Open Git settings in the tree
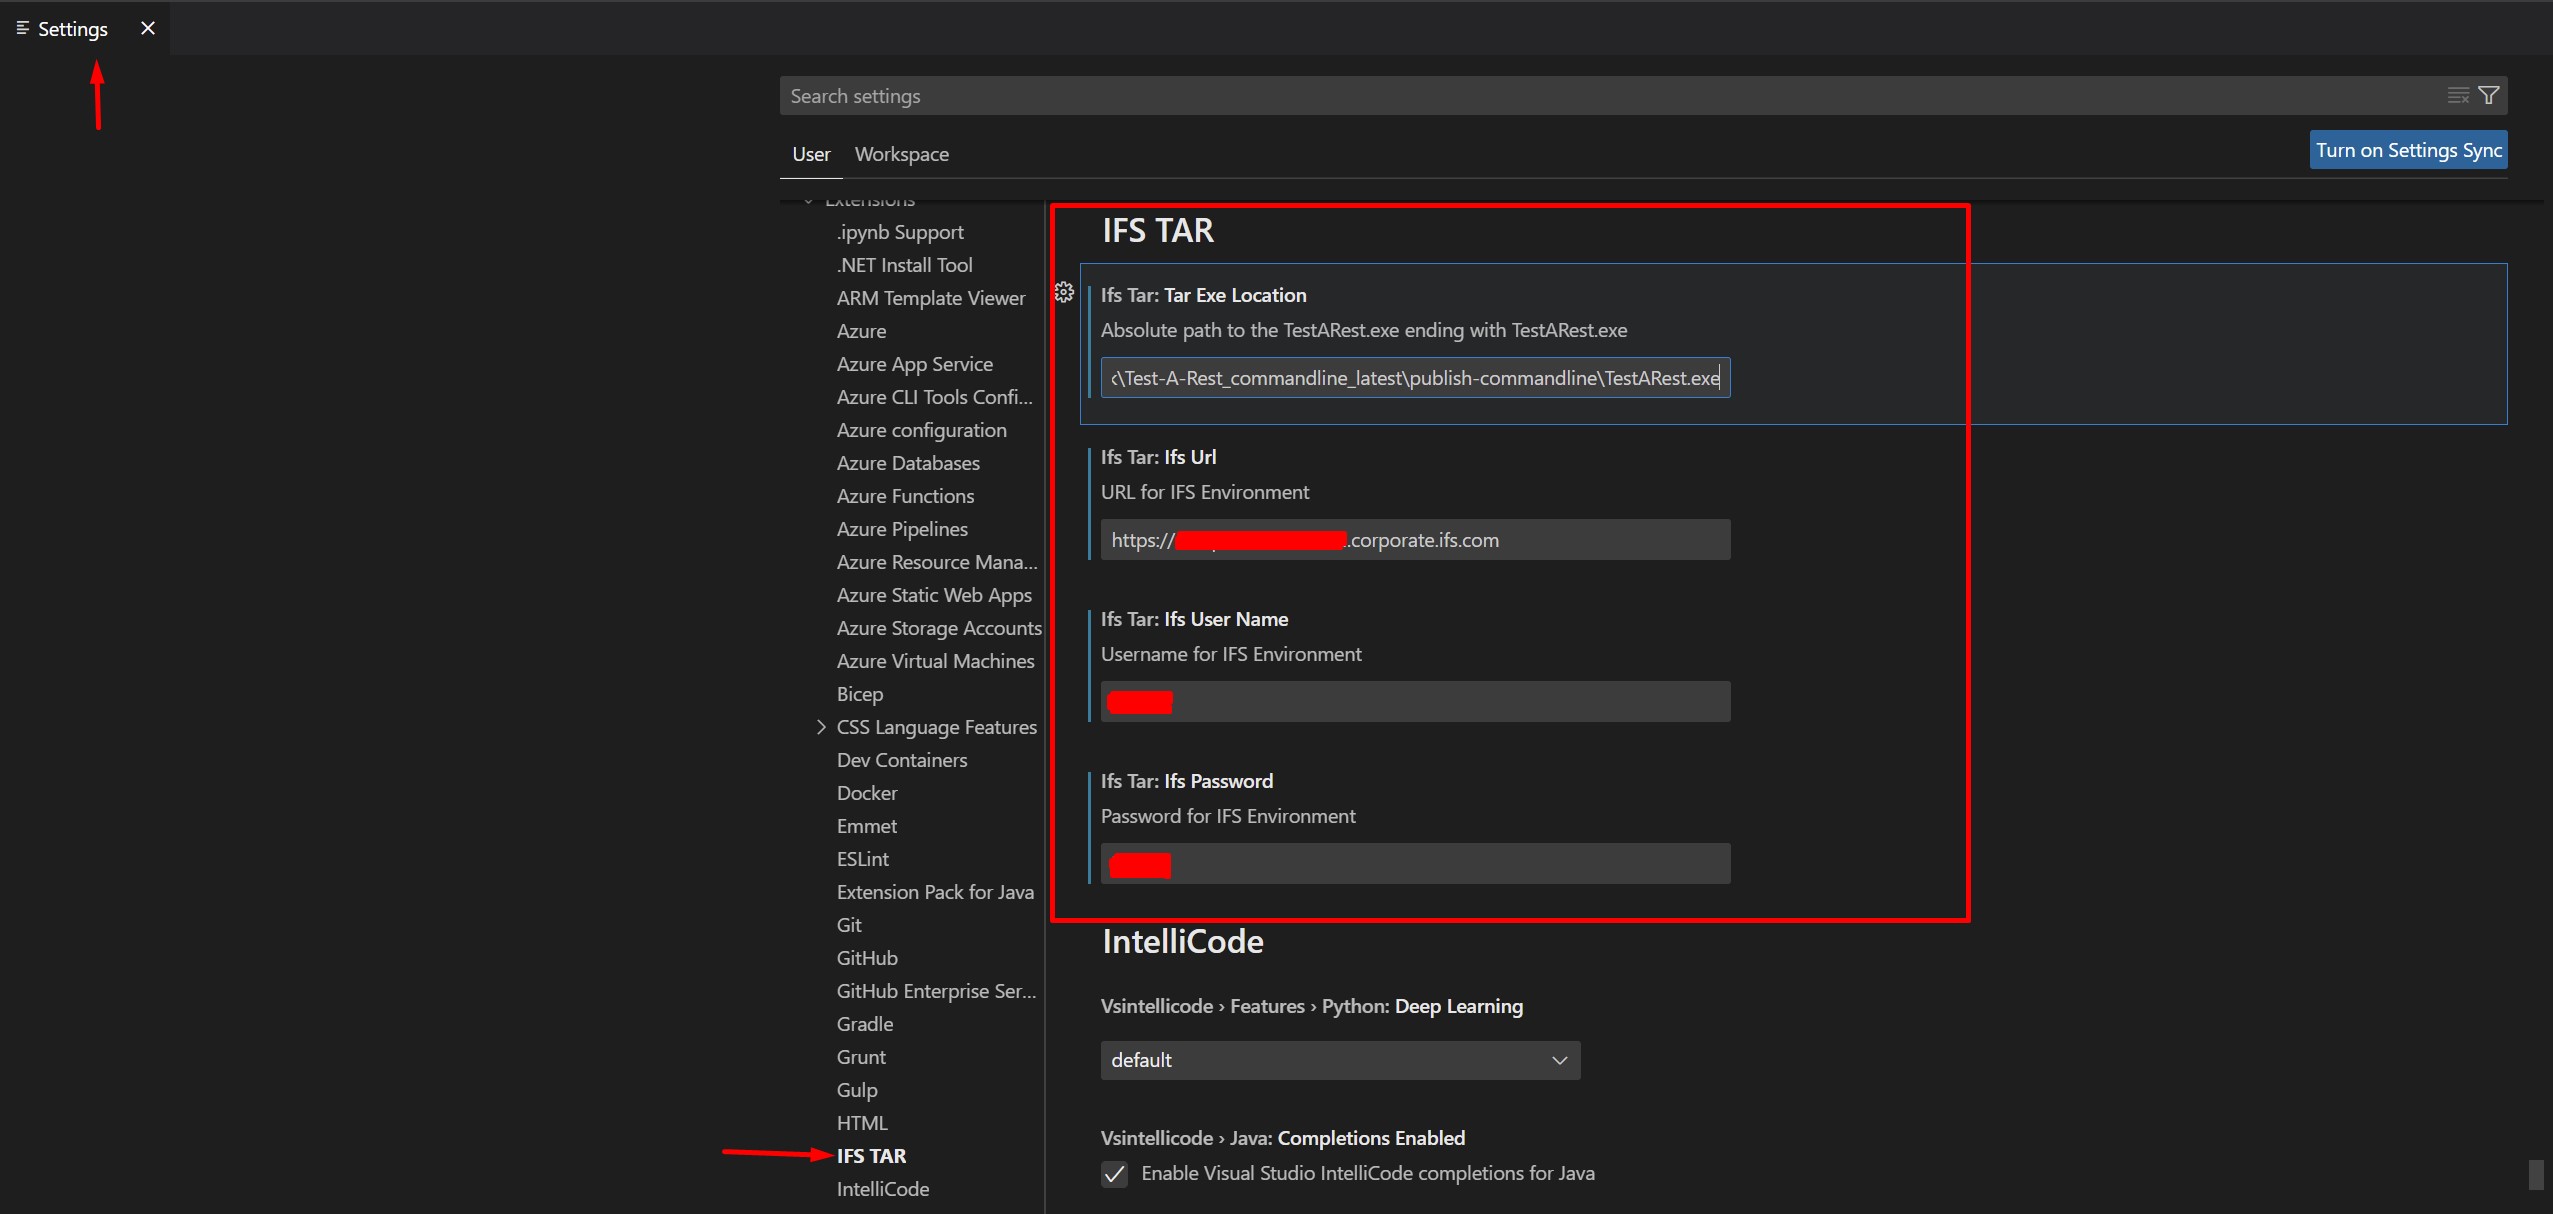 coord(849,925)
